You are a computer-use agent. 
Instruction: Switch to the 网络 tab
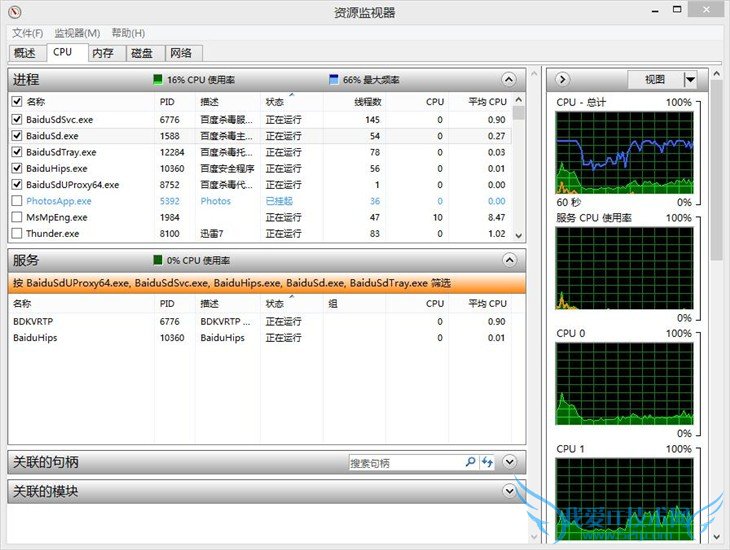pyautogui.click(x=182, y=53)
